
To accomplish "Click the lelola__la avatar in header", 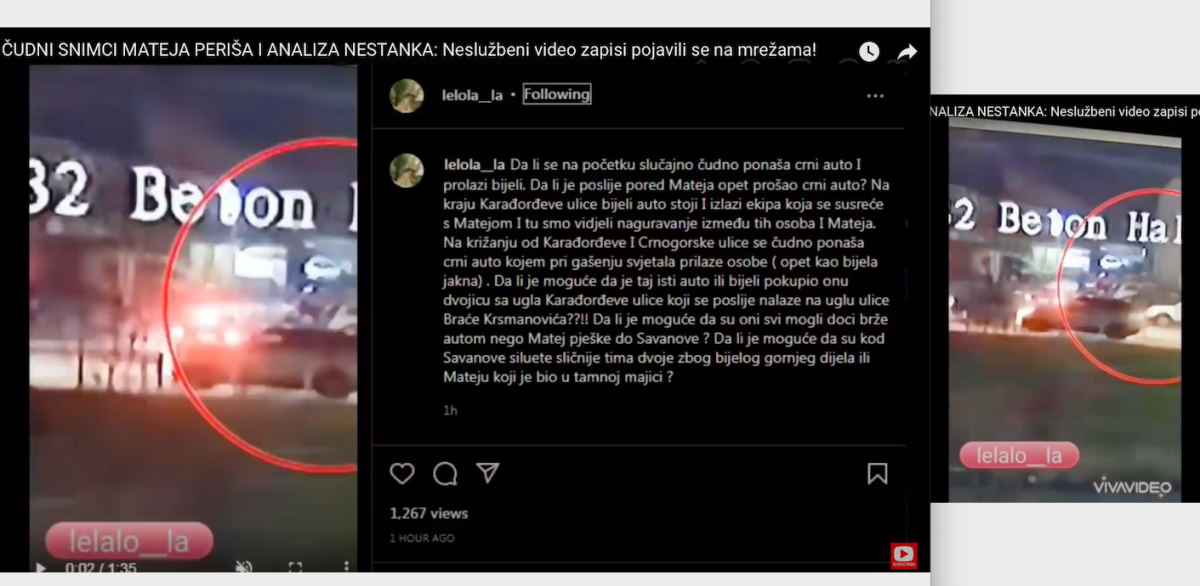I will click(407, 95).
